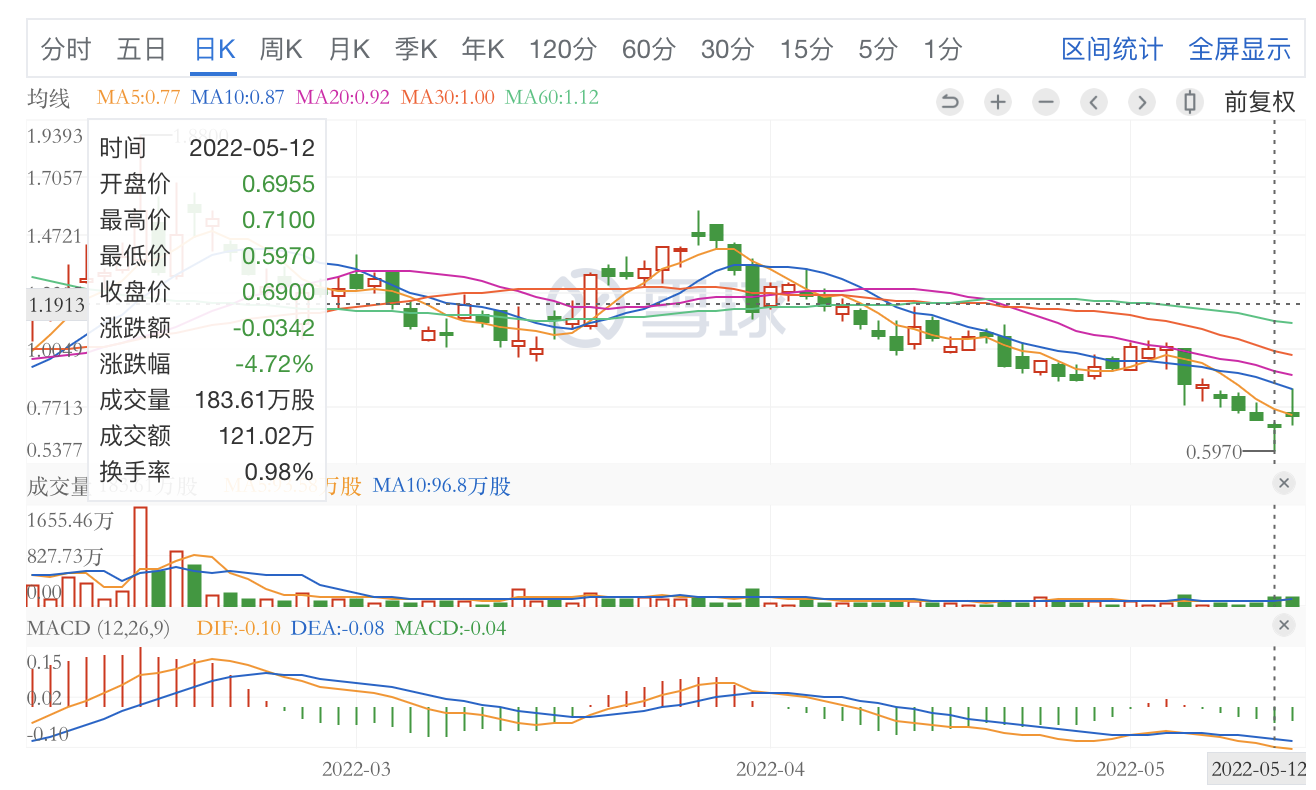The image size is (1316, 790).
Task: Switch to the 60分 interval tab
Action: 648,49
